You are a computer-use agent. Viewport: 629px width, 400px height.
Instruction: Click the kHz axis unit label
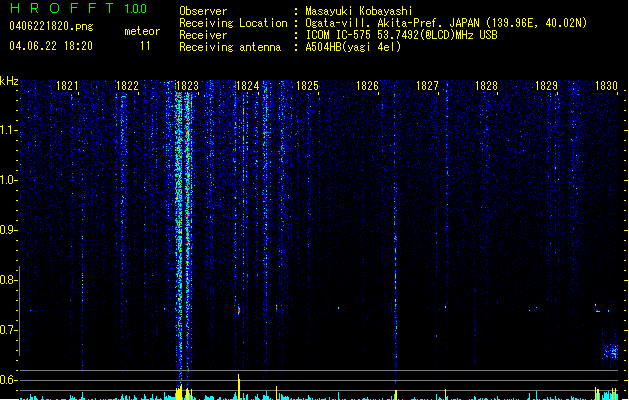[9, 81]
